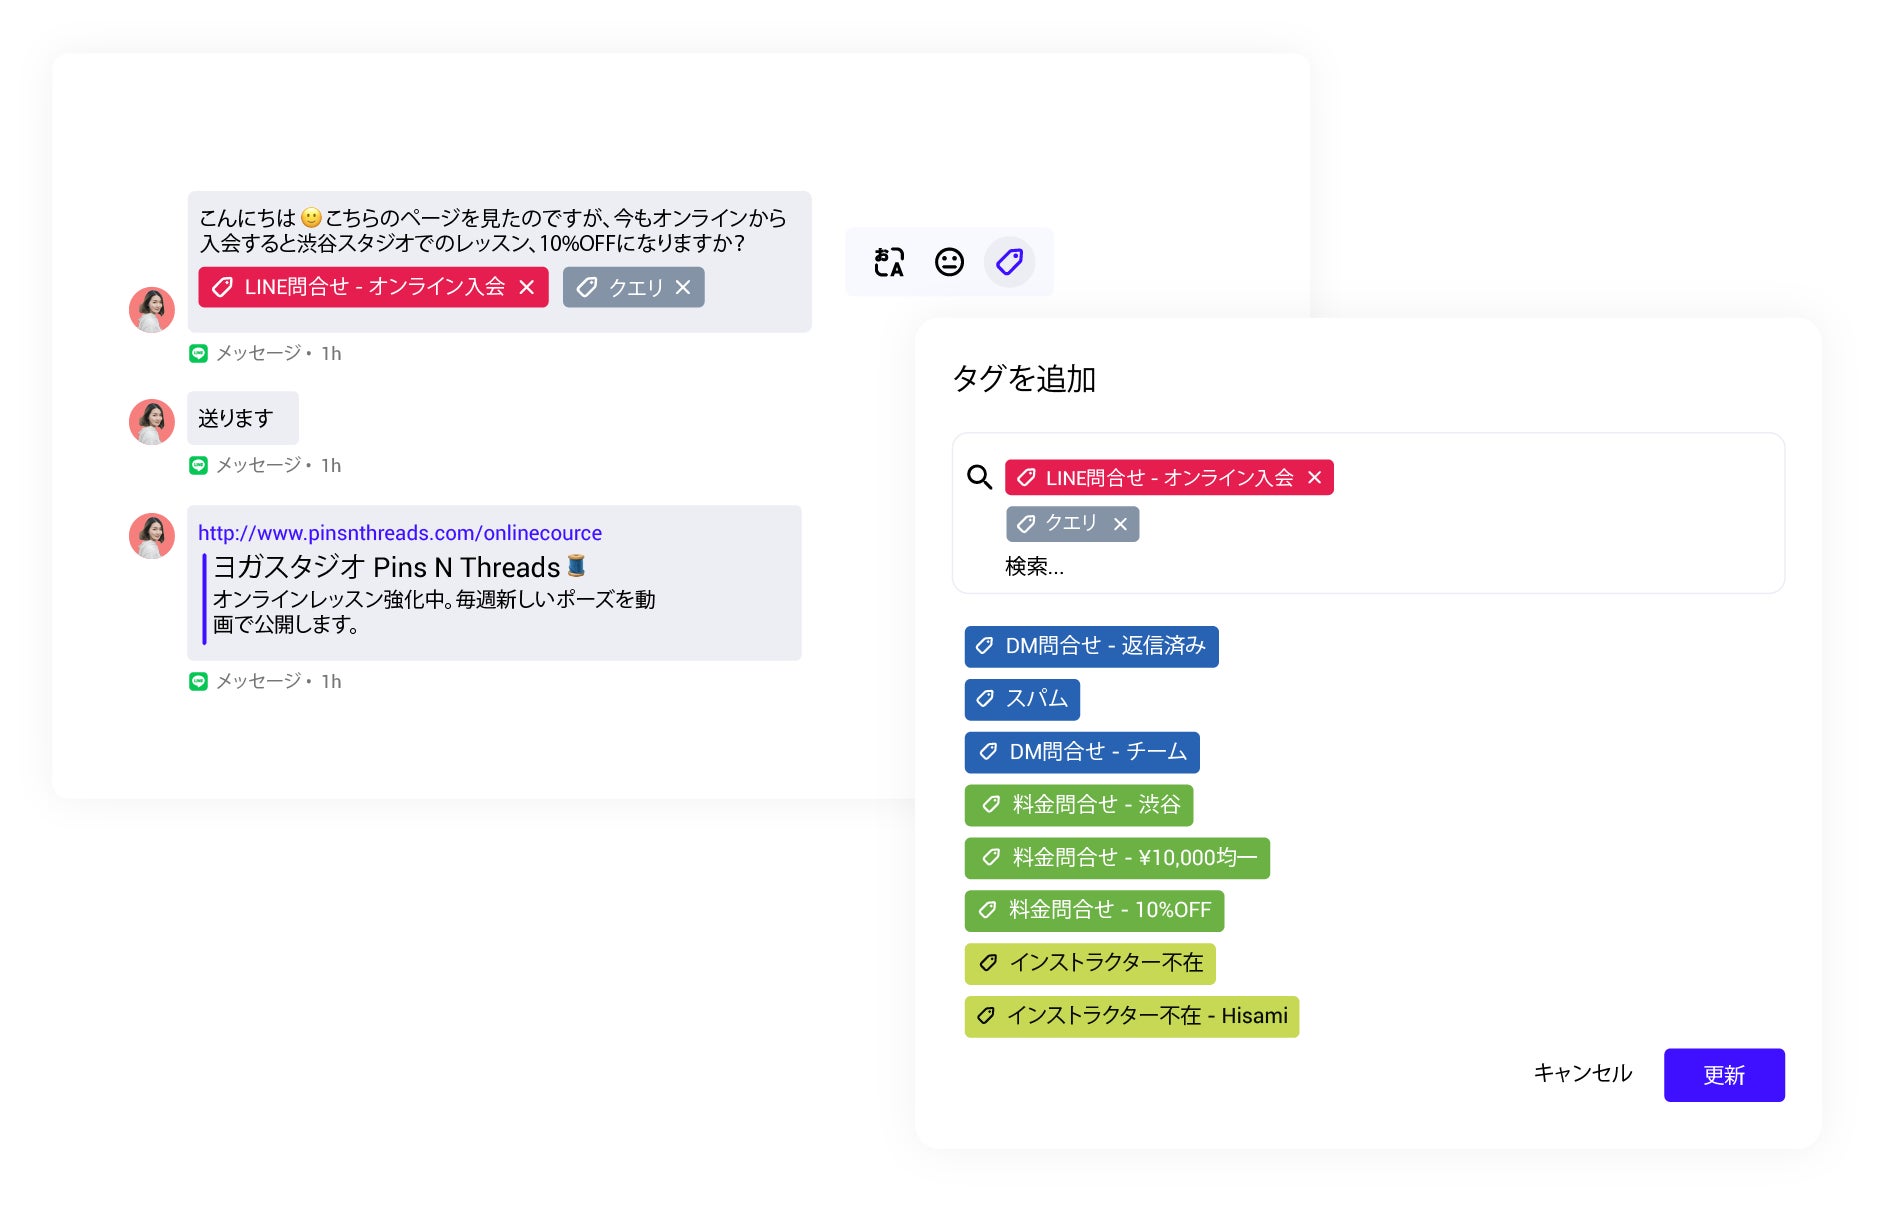Click the 更新 update button
The height and width of the screenshot is (1210, 1882).
pyautogui.click(x=1723, y=1075)
